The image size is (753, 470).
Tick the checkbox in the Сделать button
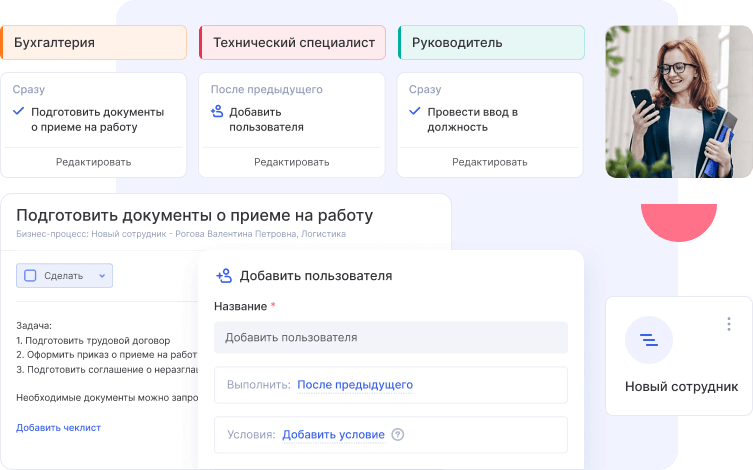[x=30, y=276]
